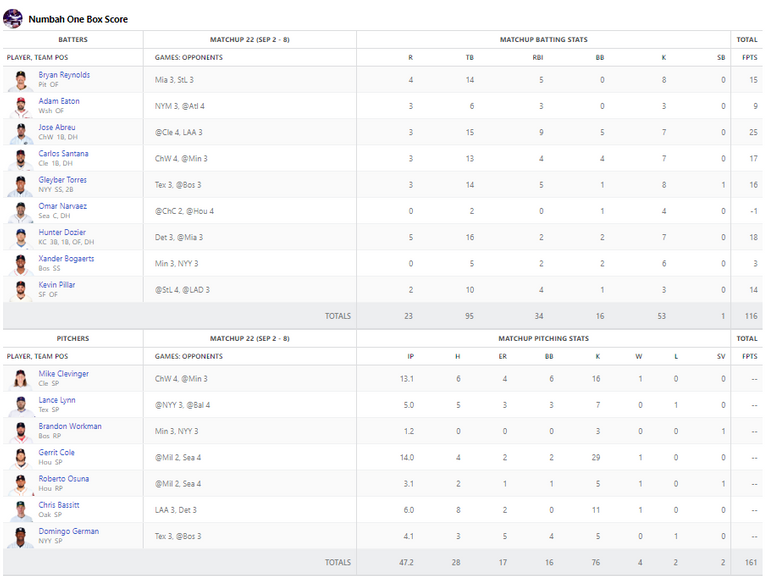Open Gleyber Torres player page
This screenshot has height=576, width=768.
63,180
